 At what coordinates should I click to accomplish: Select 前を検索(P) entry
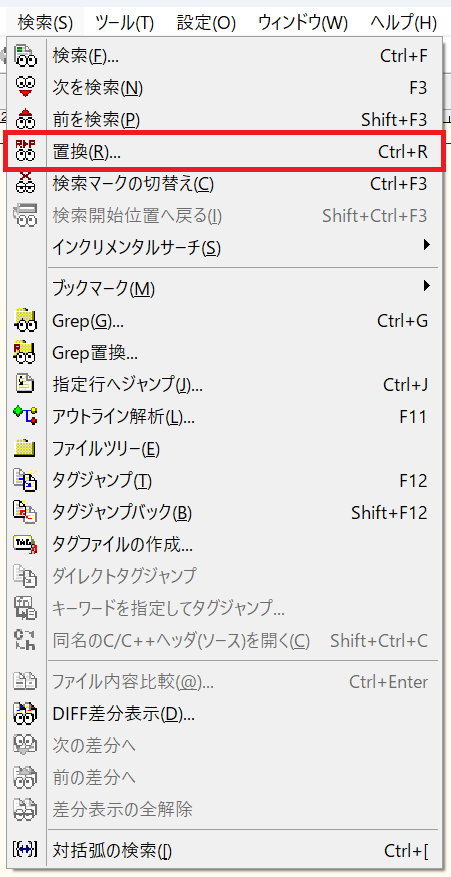point(226,120)
